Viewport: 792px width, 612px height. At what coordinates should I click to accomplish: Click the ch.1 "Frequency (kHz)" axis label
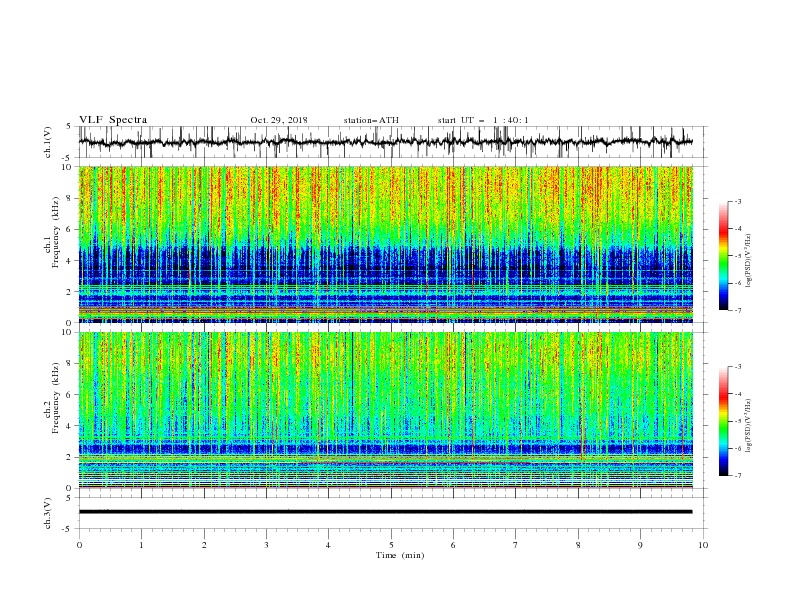coord(57,233)
